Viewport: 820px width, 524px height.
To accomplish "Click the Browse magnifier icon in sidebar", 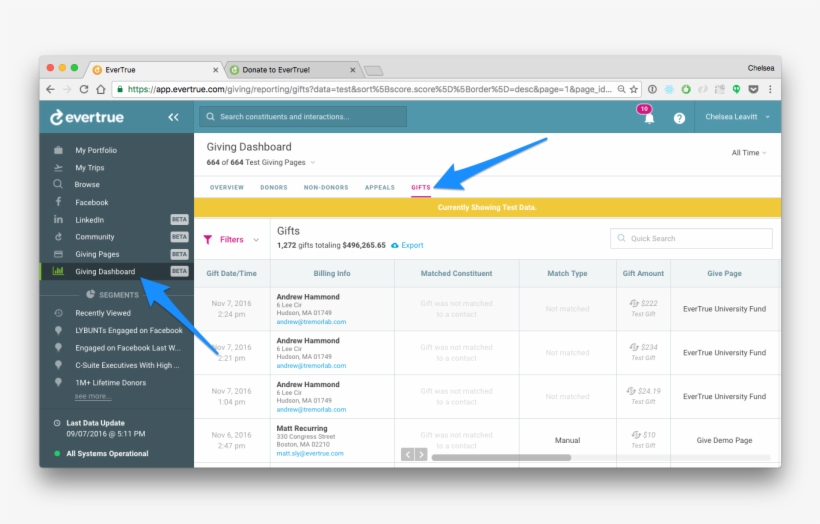I will (x=58, y=184).
